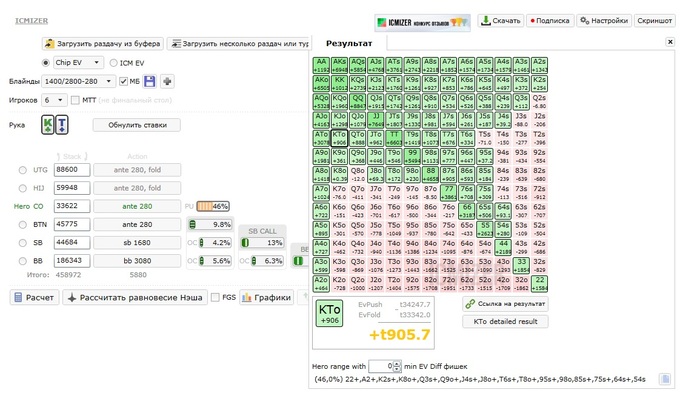Adjust the BTN 9.8% range slider

tap(211, 224)
